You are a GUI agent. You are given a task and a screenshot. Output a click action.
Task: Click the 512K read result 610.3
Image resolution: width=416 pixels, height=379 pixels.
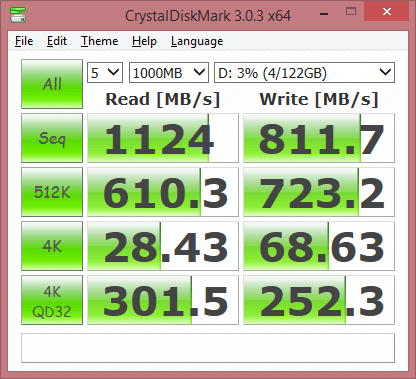163,192
